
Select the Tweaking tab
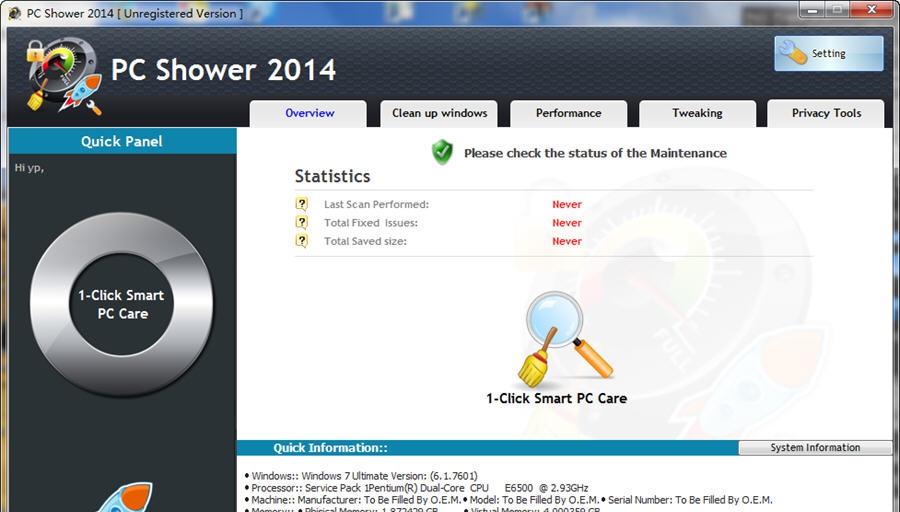697,113
